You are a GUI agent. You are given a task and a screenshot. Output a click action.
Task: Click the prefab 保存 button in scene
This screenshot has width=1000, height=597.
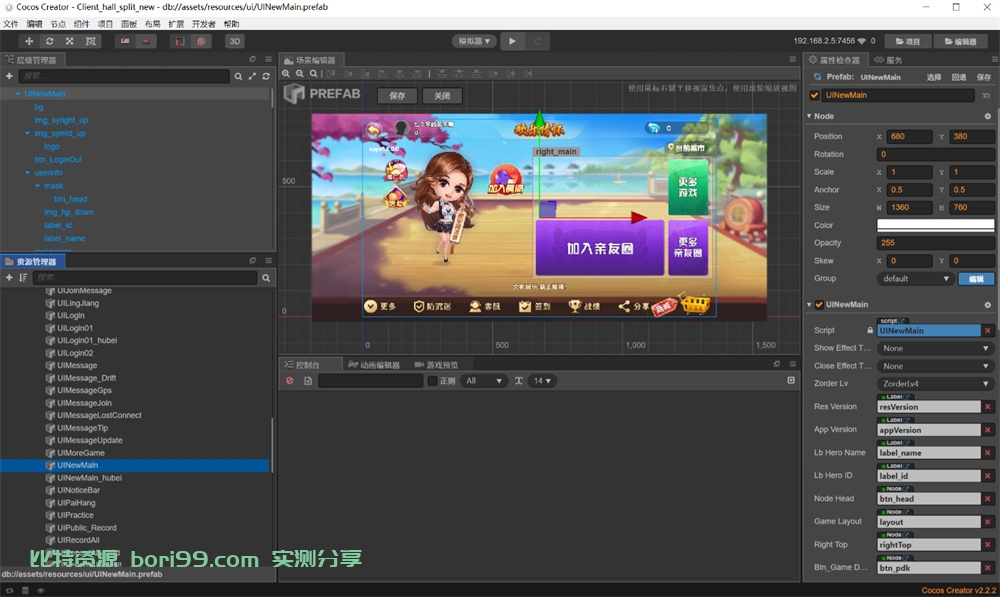pos(397,96)
